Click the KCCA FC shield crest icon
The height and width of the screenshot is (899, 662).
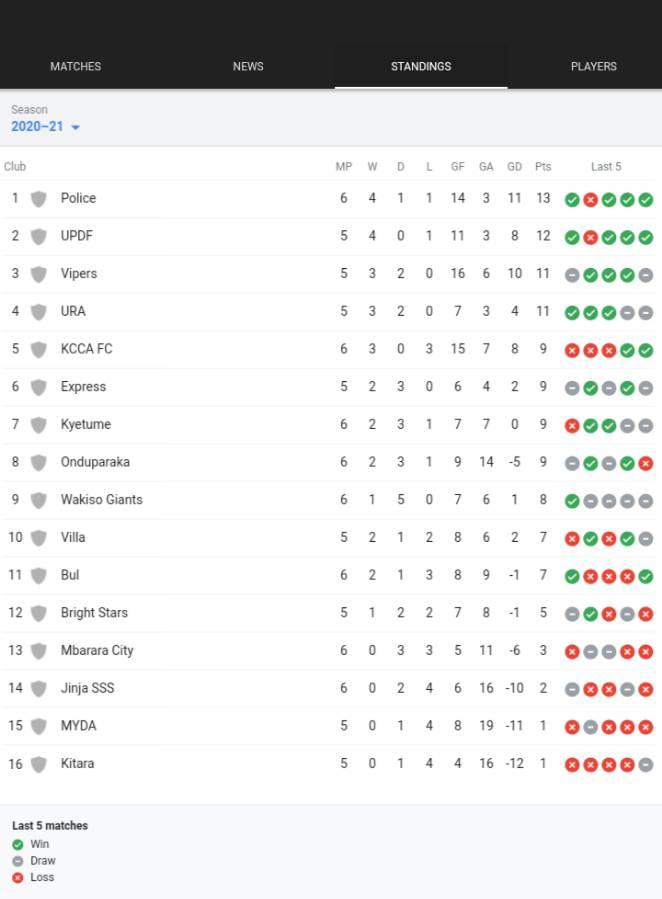pyautogui.click(x=38, y=350)
